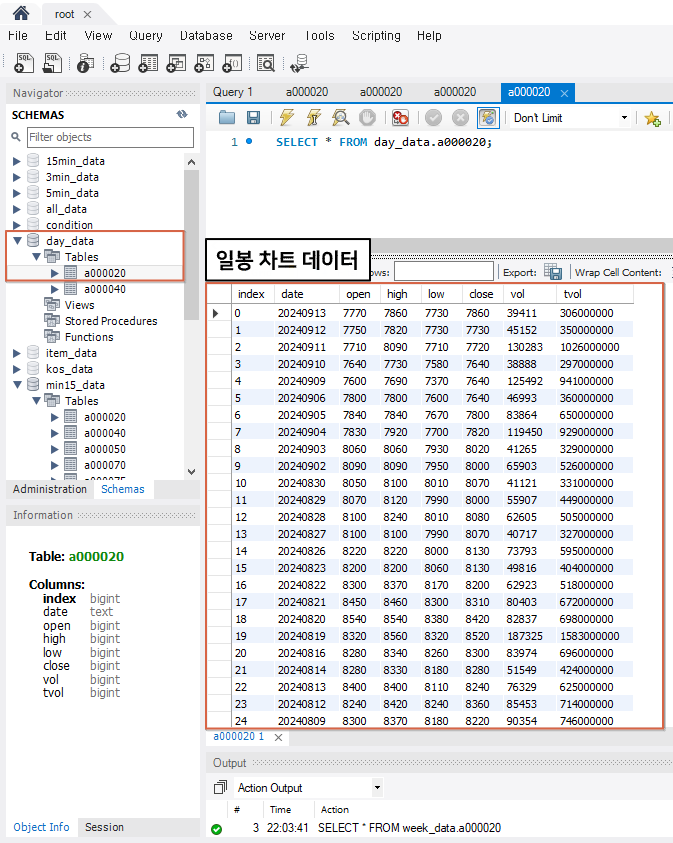
Task: Toggle autocommit mode icon
Action: 488,117
